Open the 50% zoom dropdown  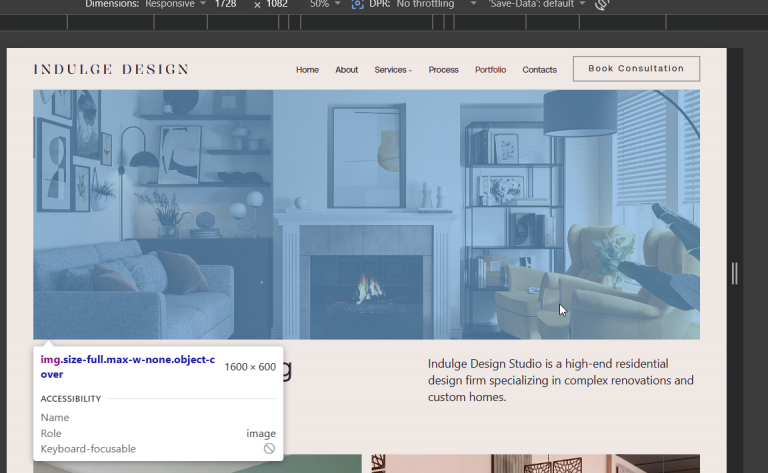point(325,4)
